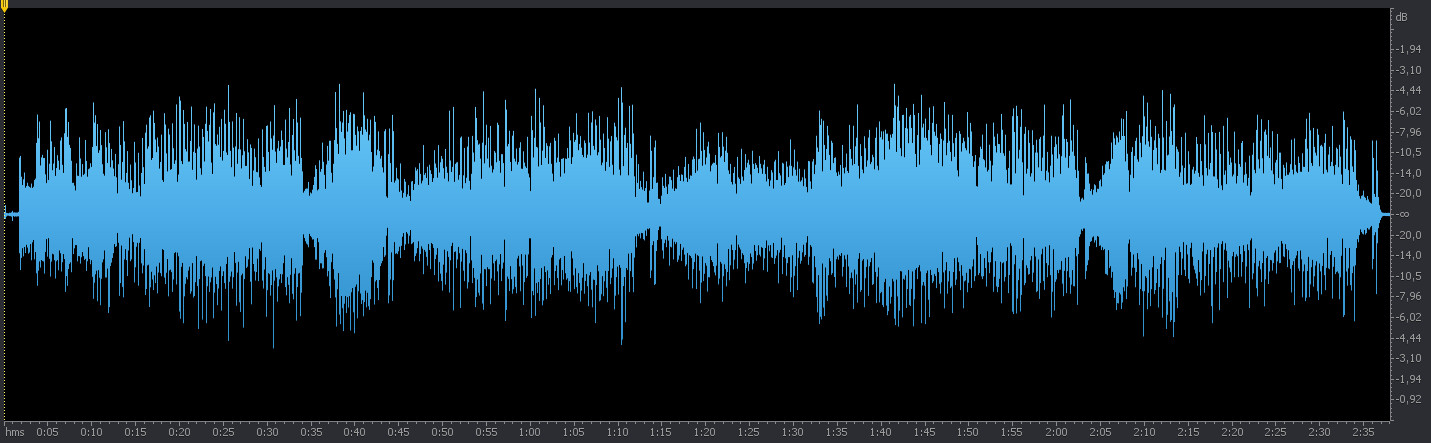Set position to 2:00 on the ruler
Screen dimensions: 1431x443
(x=1057, y=432)
